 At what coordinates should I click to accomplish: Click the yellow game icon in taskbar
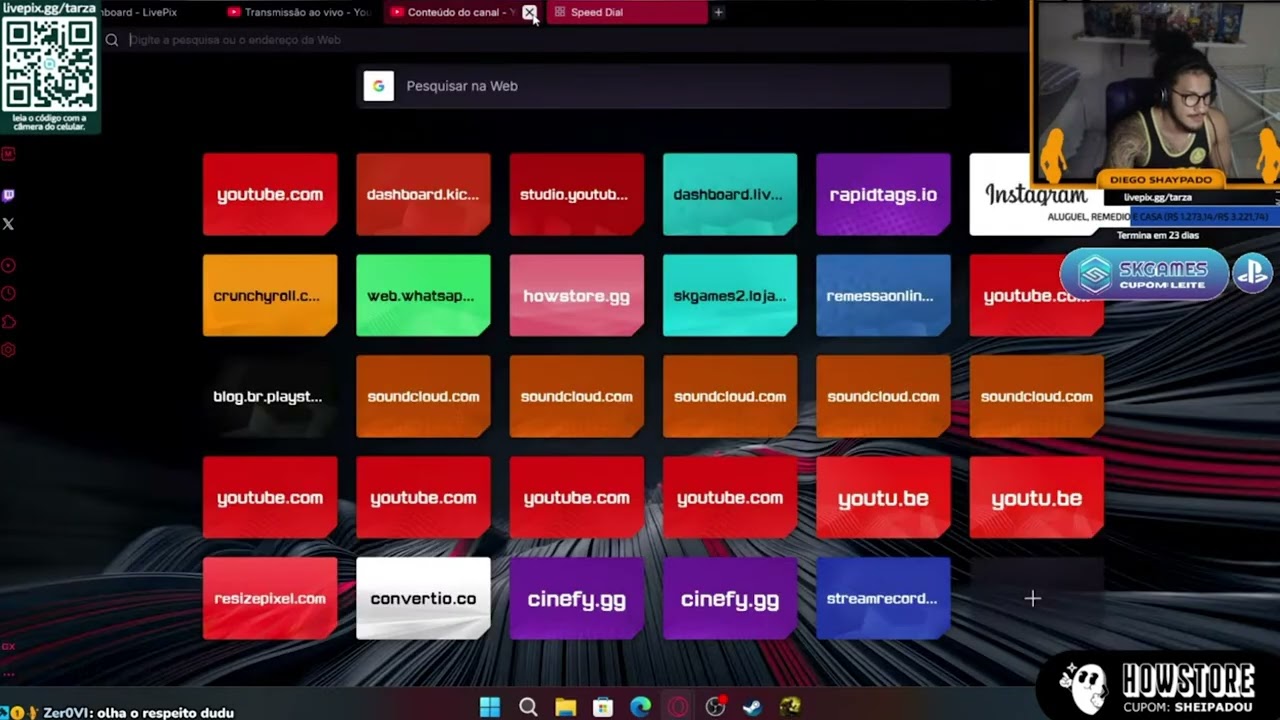click(x=790, y=707)
